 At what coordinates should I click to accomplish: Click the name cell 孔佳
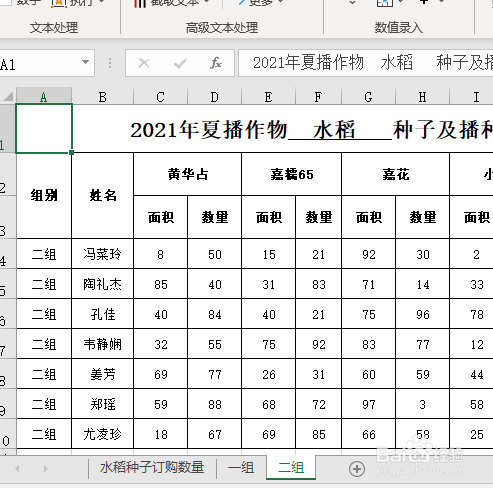(102, 314)
